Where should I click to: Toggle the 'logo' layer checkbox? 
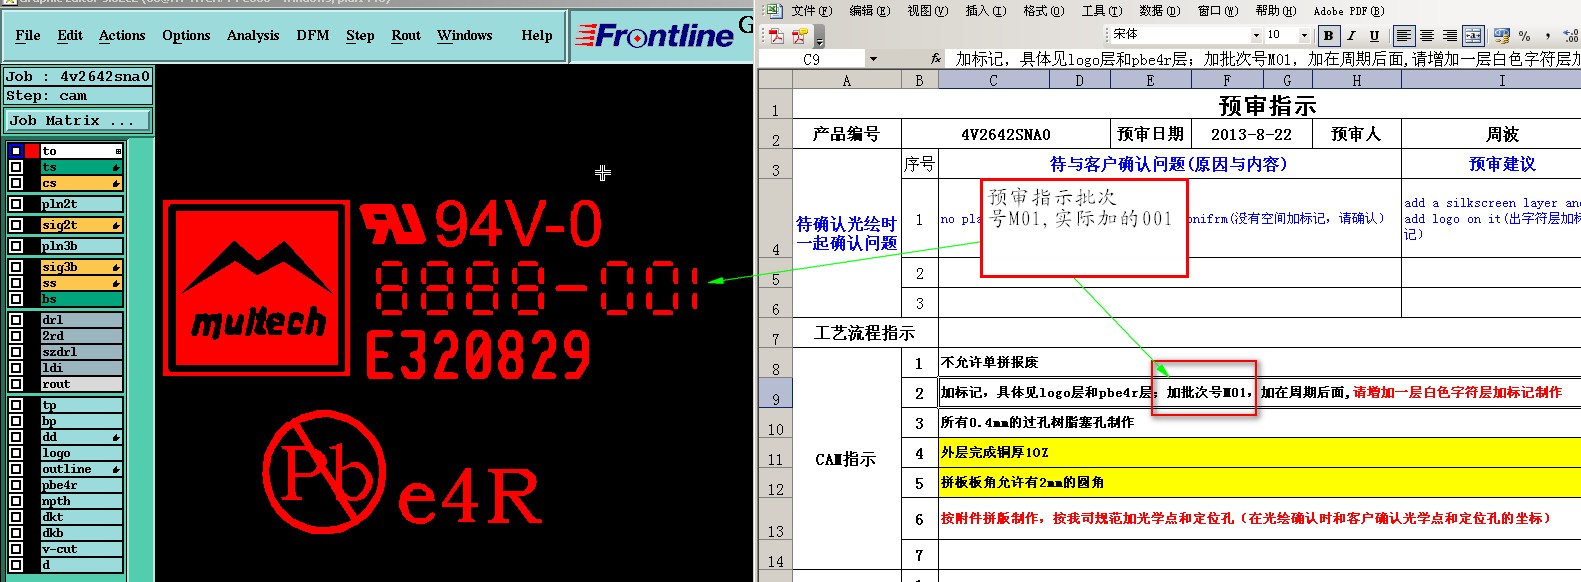point(16,453)
